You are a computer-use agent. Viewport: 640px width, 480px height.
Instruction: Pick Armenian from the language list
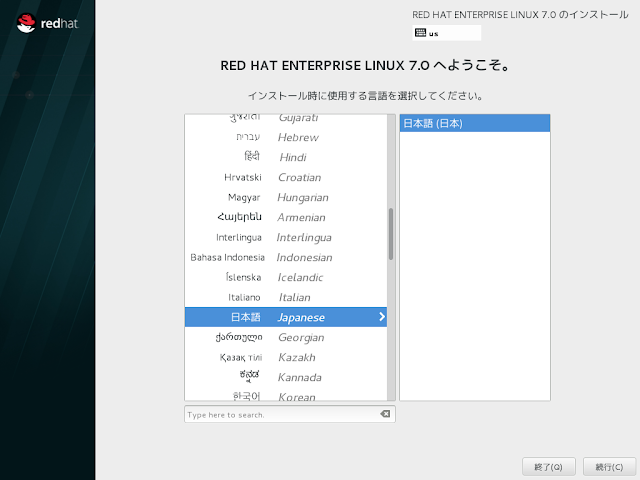(286, 217)
